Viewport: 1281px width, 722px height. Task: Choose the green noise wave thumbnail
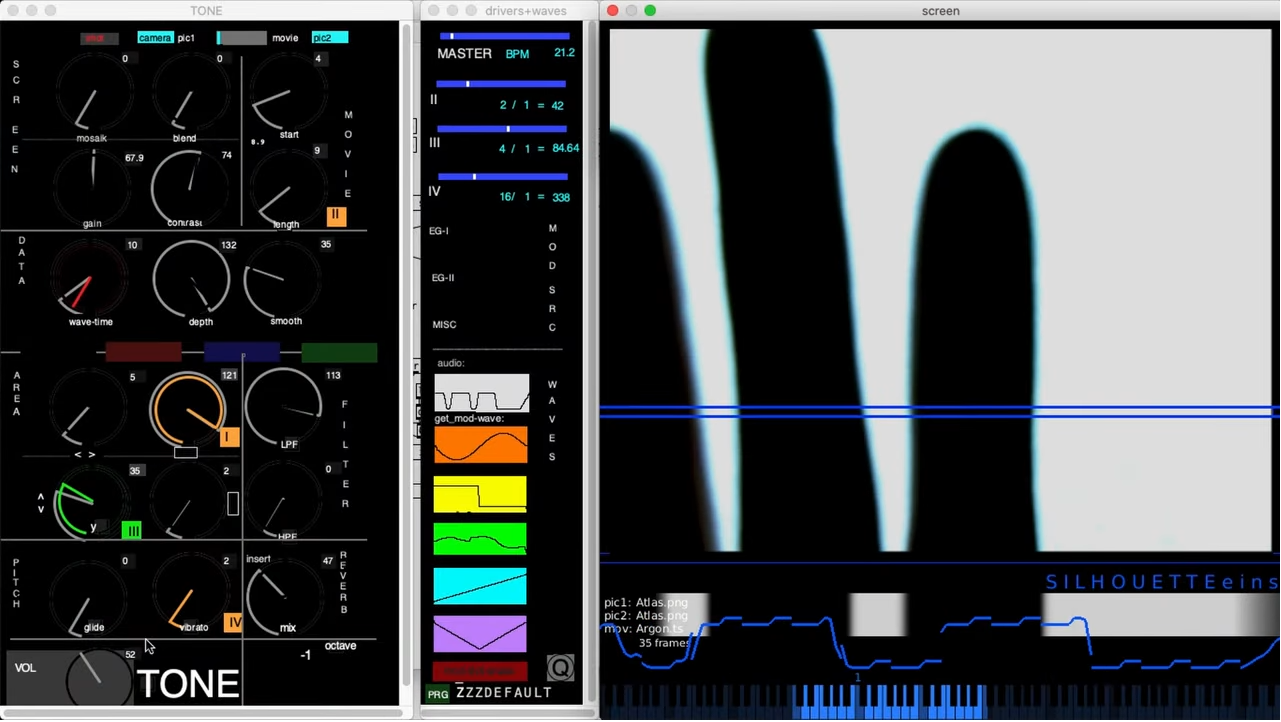[x=480, y=539]
